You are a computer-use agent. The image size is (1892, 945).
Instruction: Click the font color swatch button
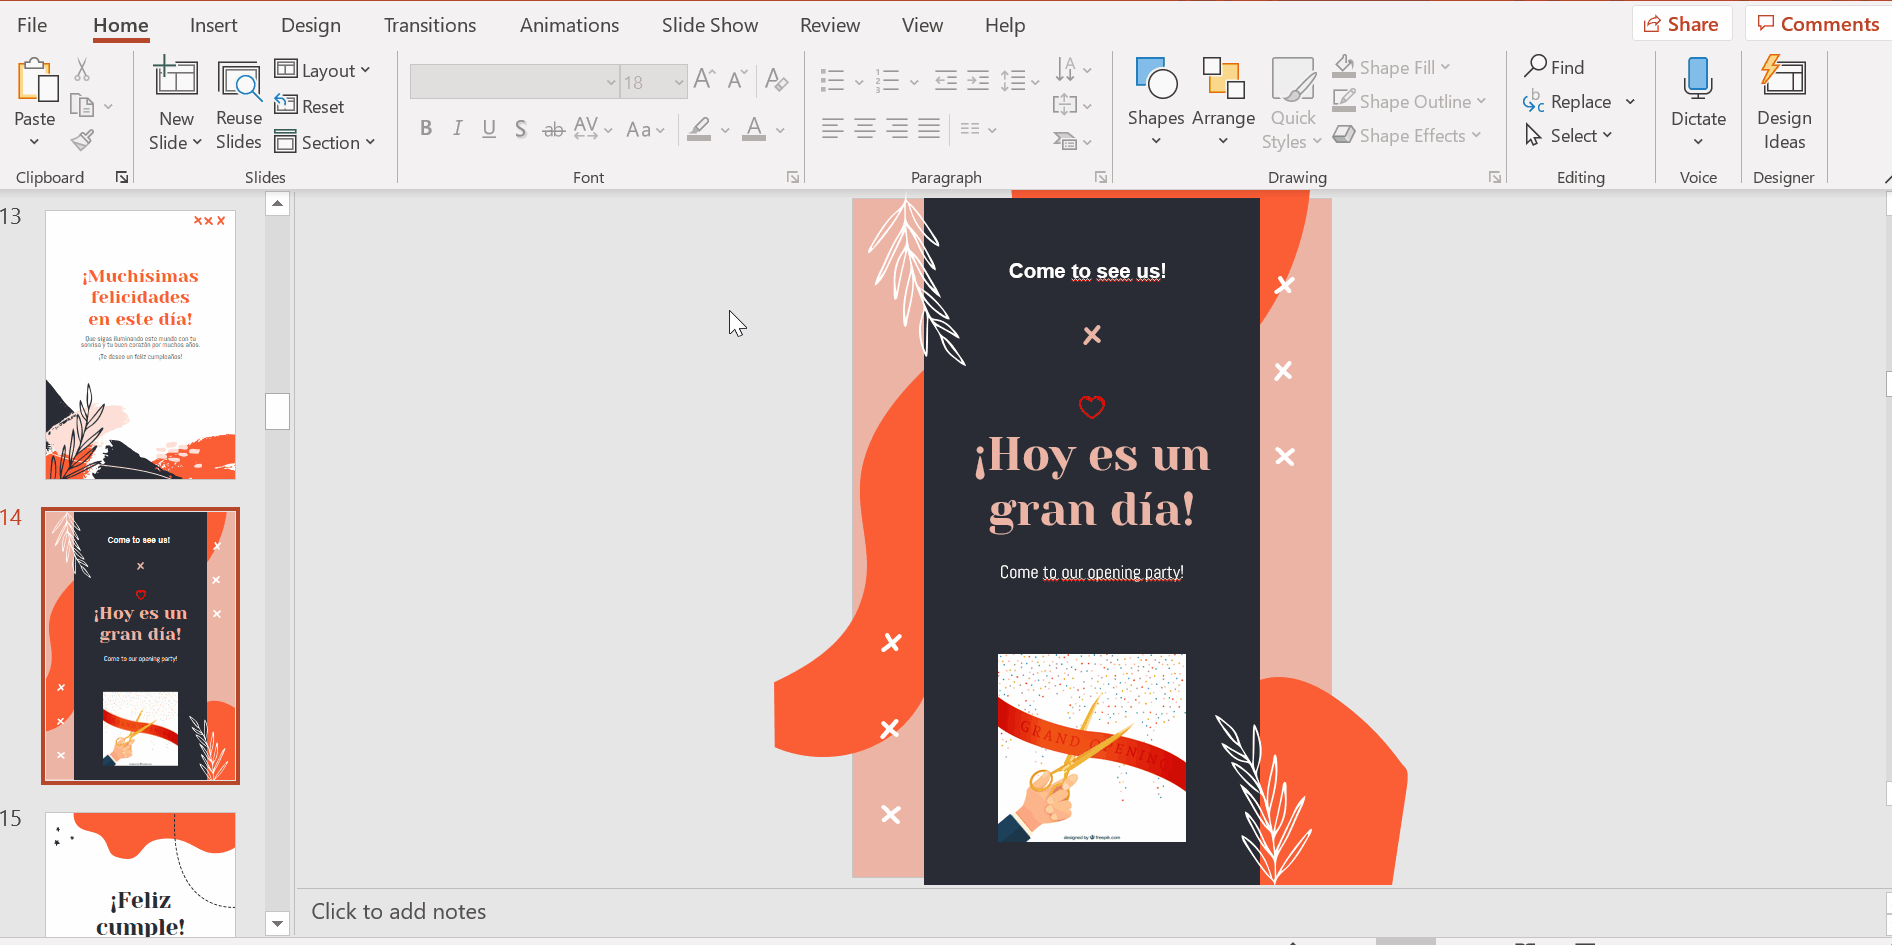(755, 128)
